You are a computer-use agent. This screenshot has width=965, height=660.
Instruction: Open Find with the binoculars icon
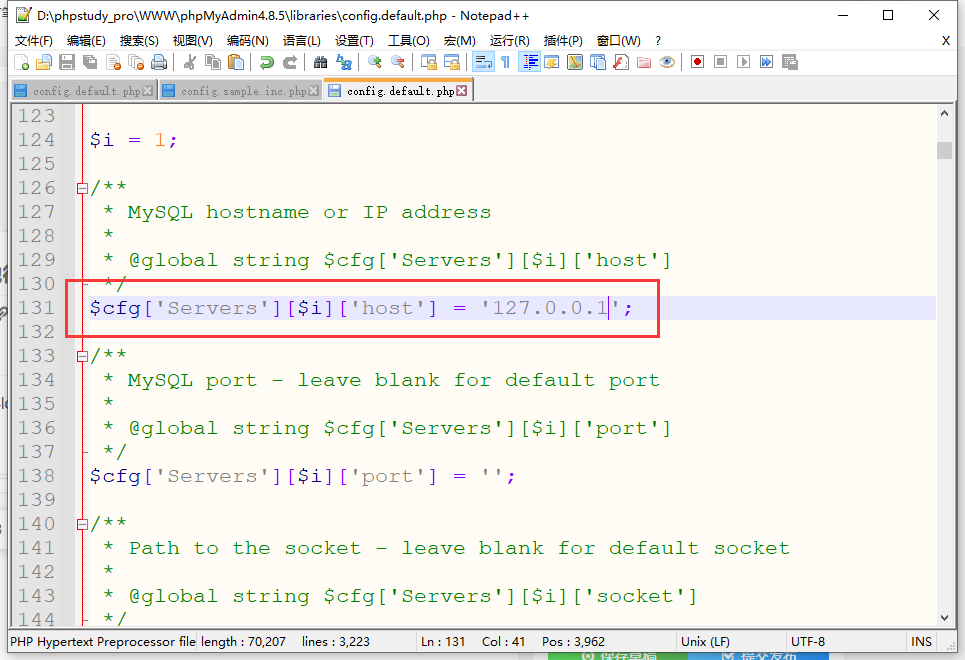pyautogui.click(x=320, y=62)
